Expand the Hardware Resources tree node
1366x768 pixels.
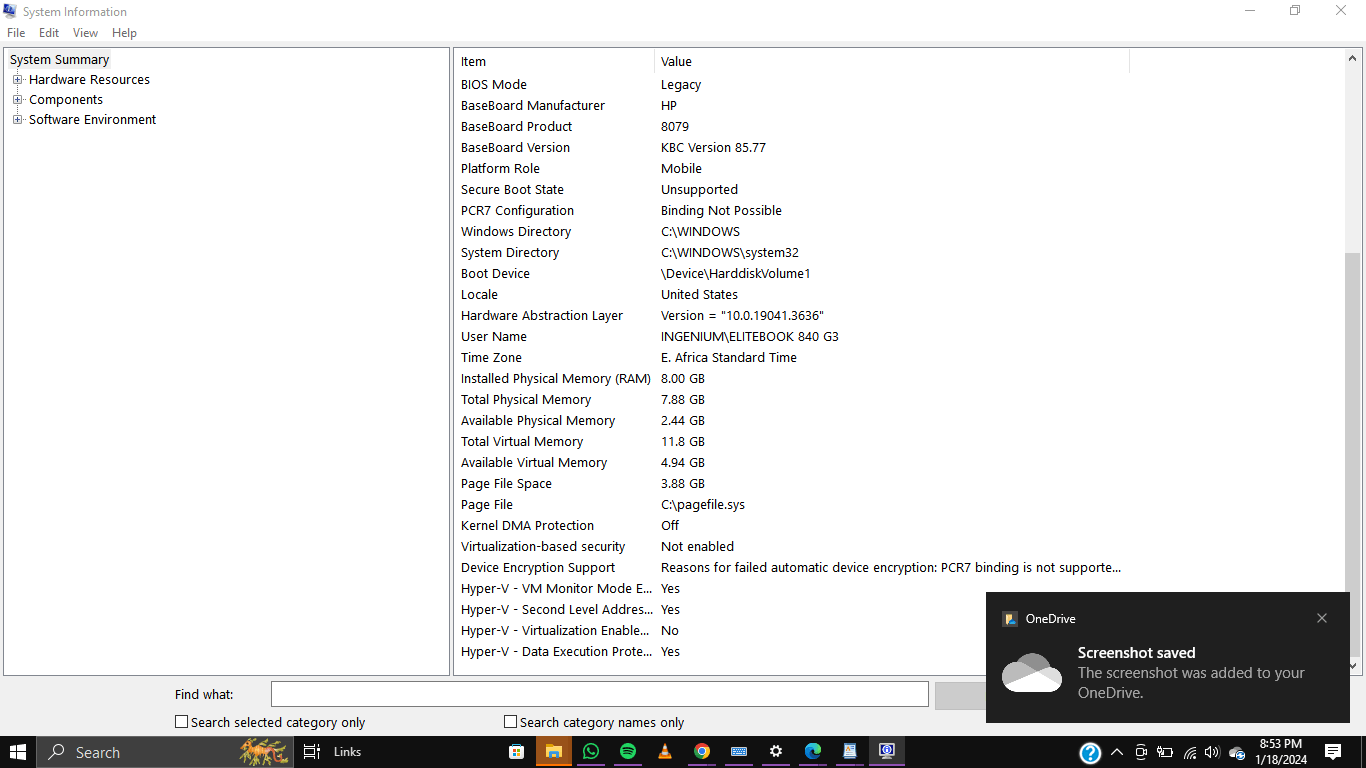tap(17, 80)
